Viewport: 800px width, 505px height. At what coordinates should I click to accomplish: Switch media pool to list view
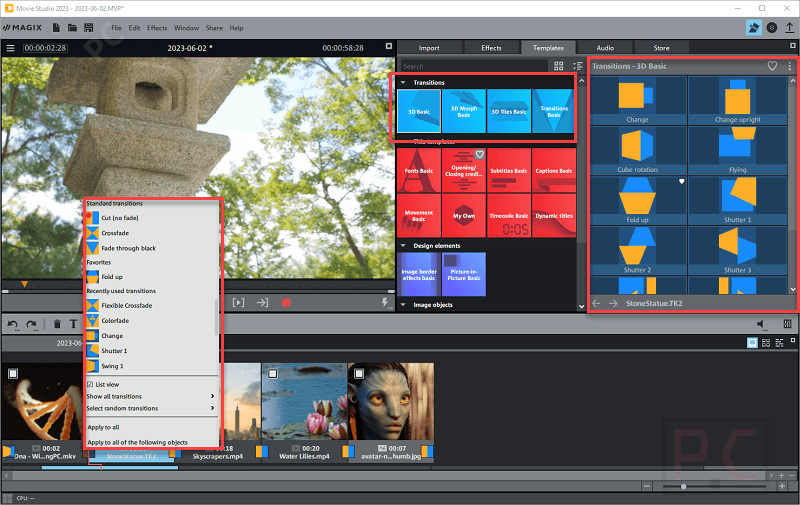click(x=577, y=66)
